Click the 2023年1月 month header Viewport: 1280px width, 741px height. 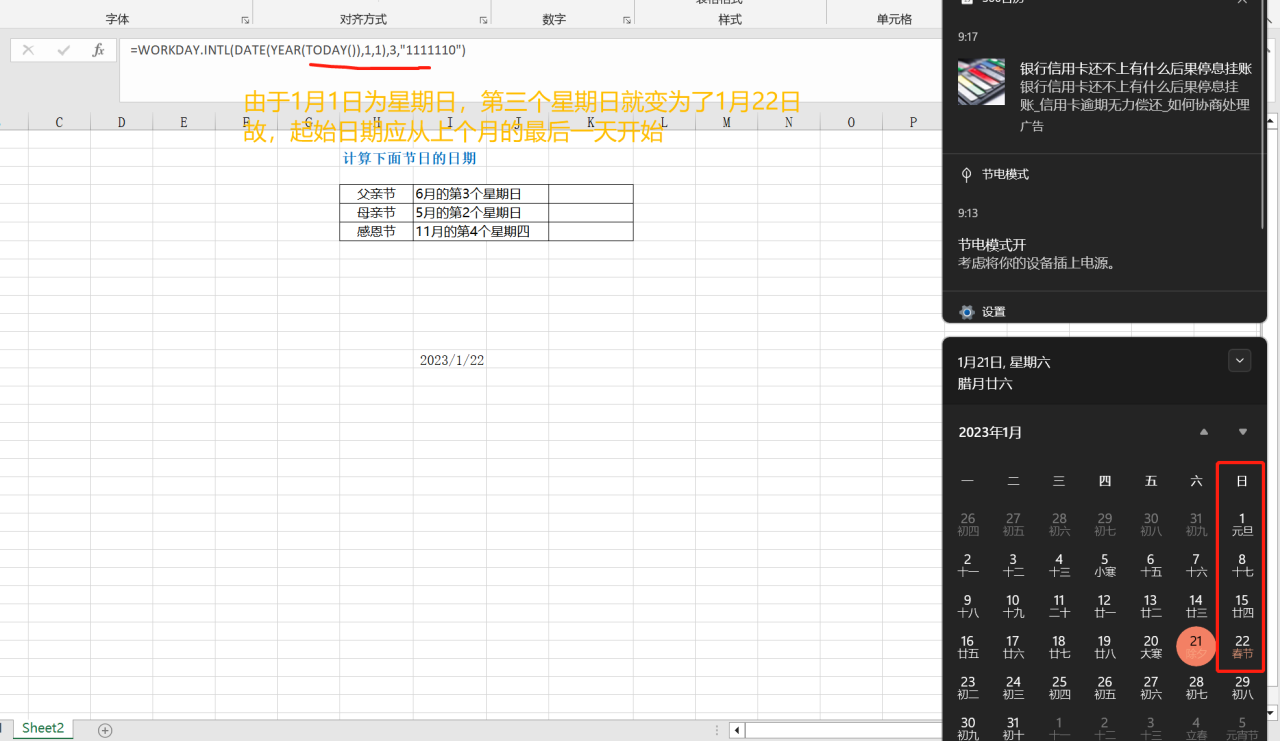990,432
